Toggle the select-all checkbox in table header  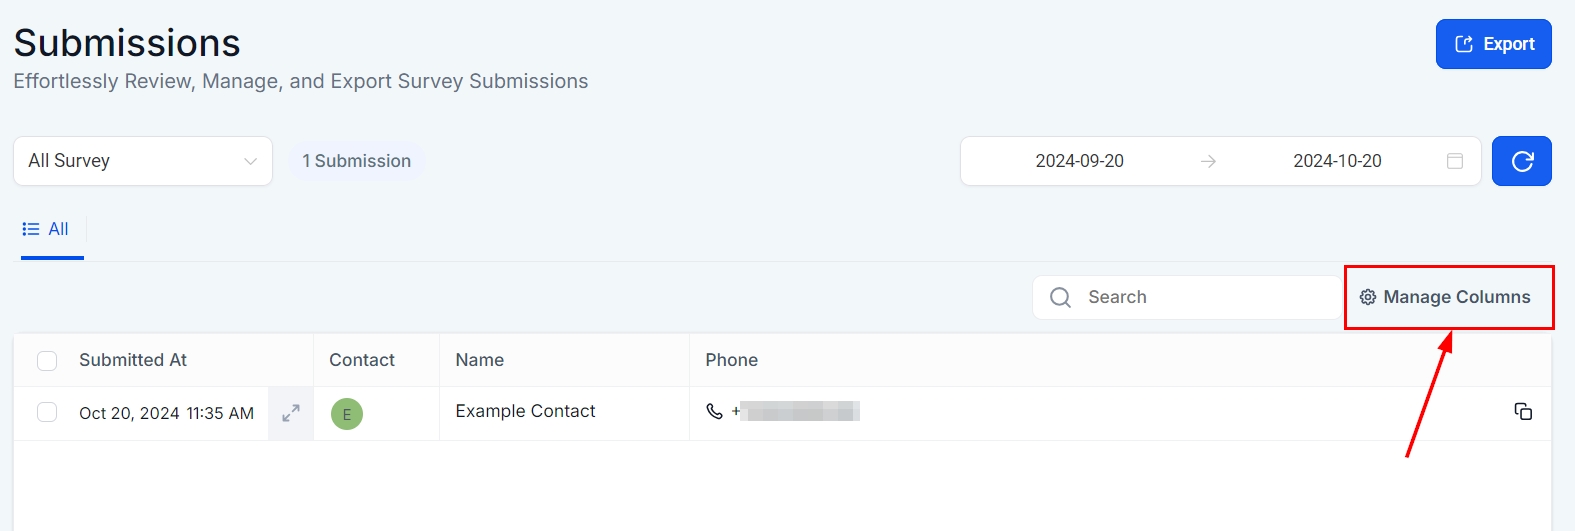point(47,360)
